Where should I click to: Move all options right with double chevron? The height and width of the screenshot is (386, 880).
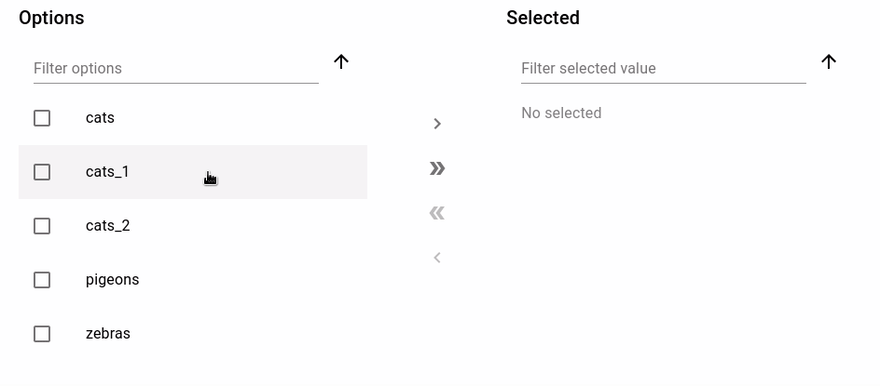pyautogui.click(x=437, y=168)
